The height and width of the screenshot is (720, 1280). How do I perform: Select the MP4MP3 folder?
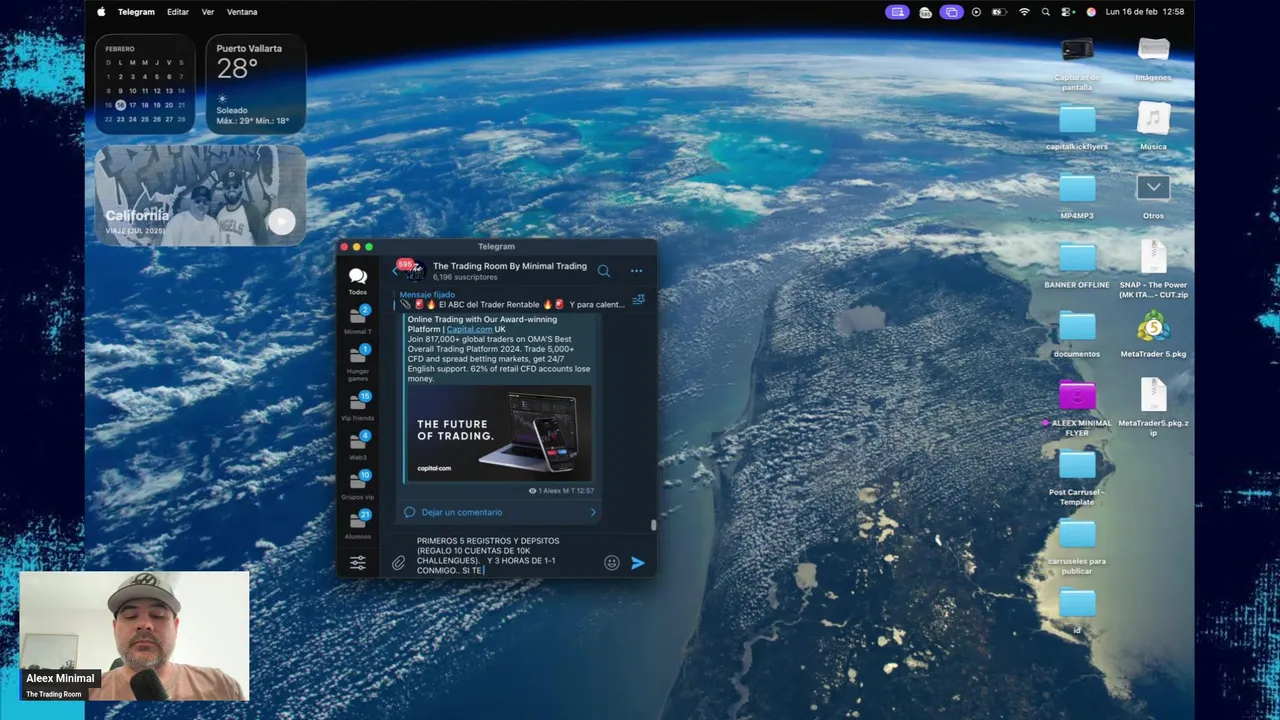tap(1077, 196)
